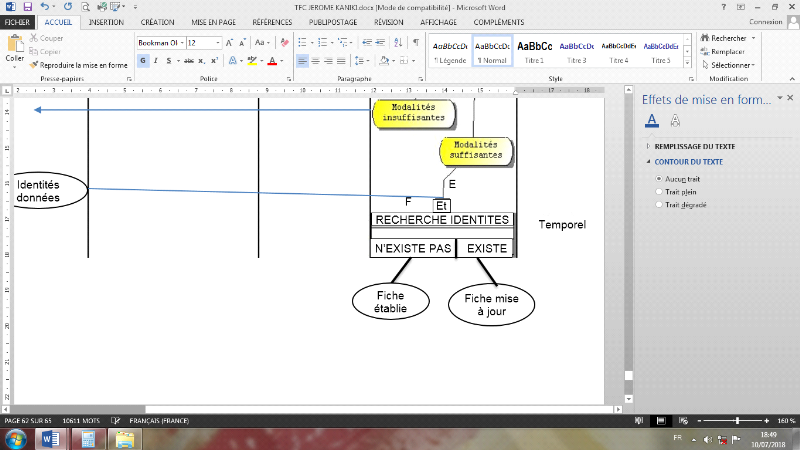Click the Save icon in quick access toolbar
Viewport: 800px width, 450px height.
click(27, 6)
